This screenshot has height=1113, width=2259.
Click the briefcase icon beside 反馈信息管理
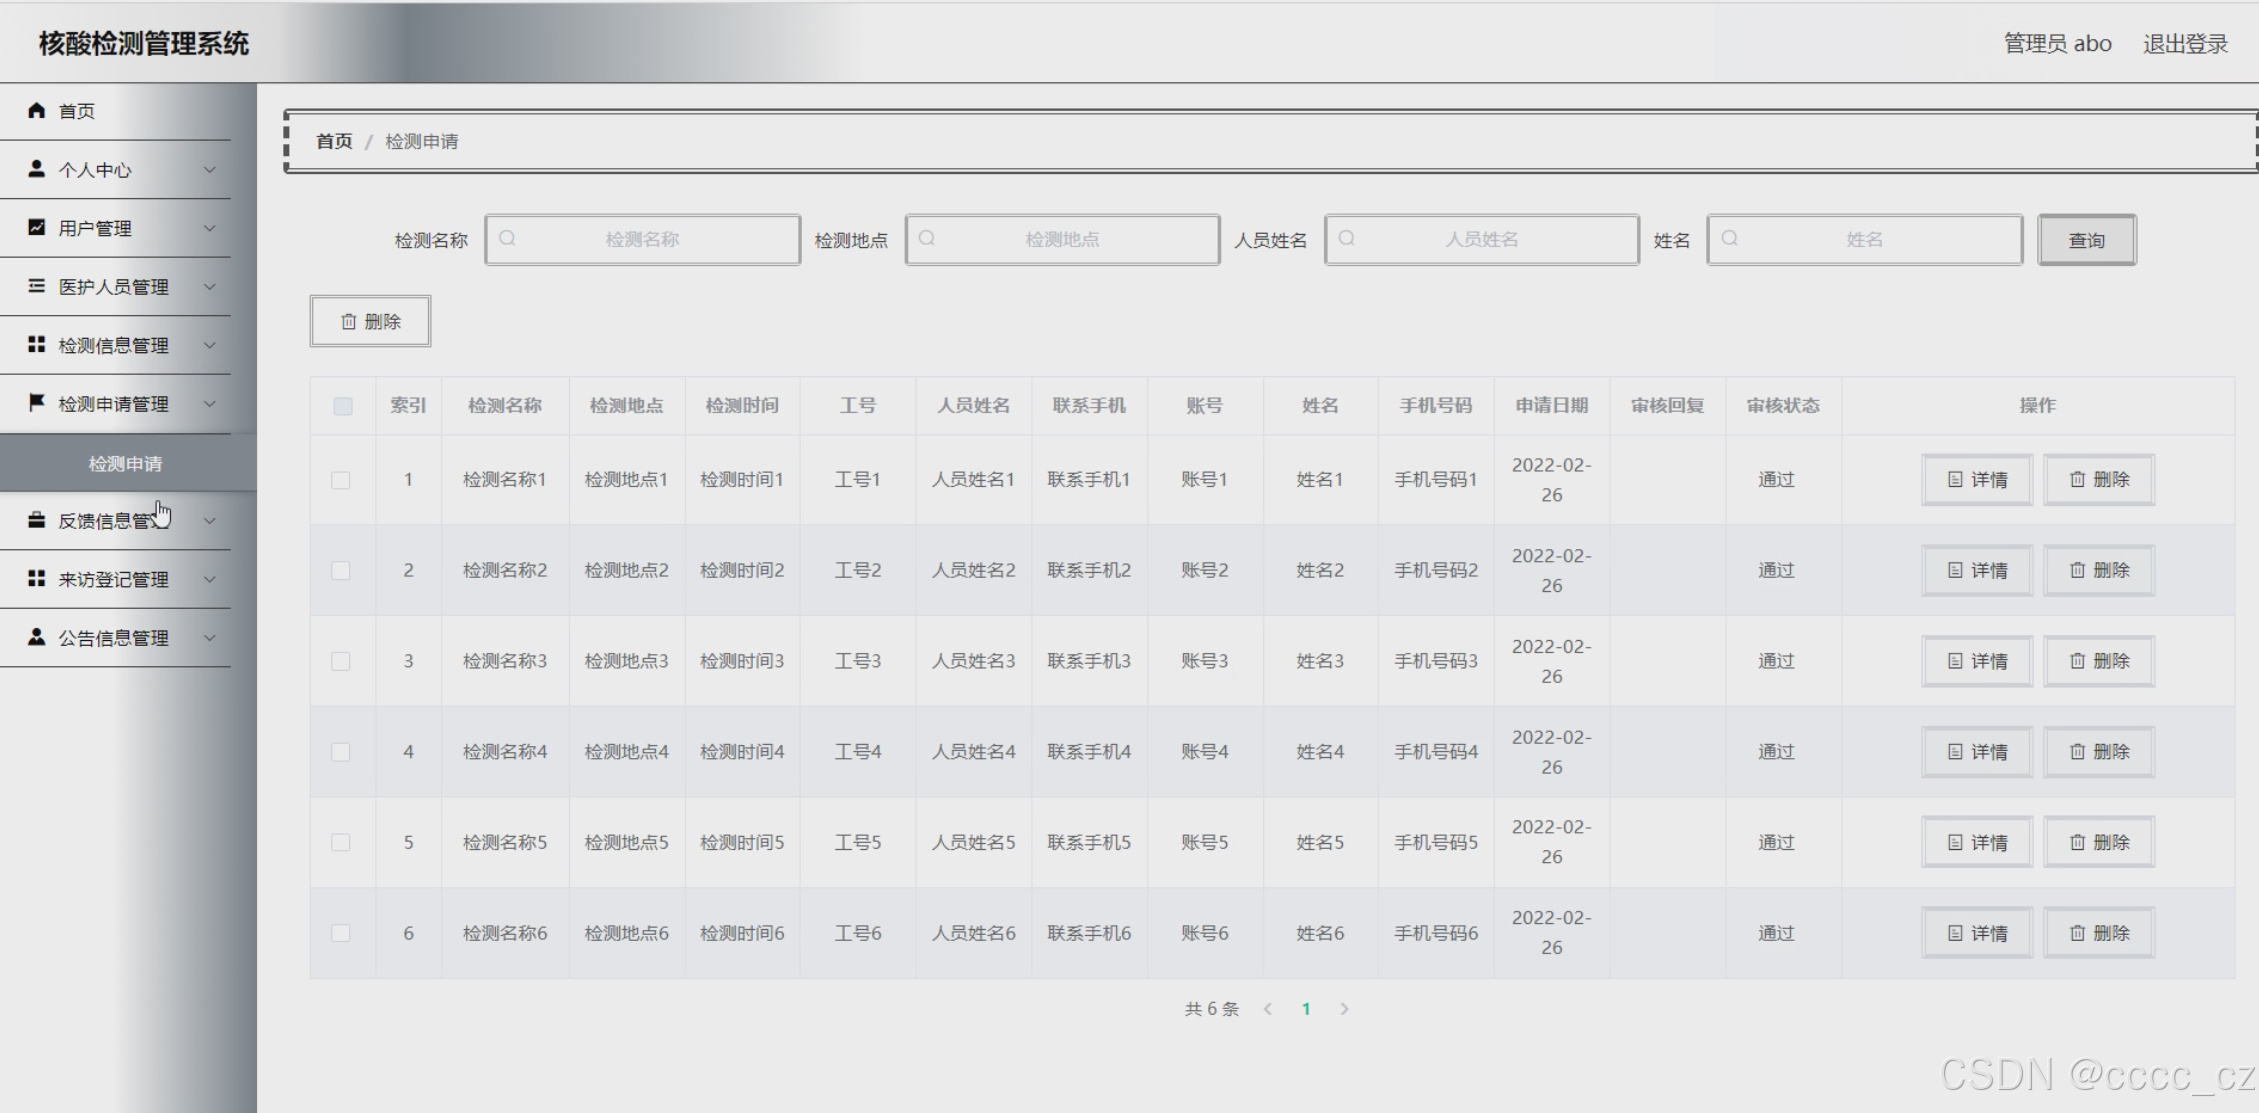(37, 520)
